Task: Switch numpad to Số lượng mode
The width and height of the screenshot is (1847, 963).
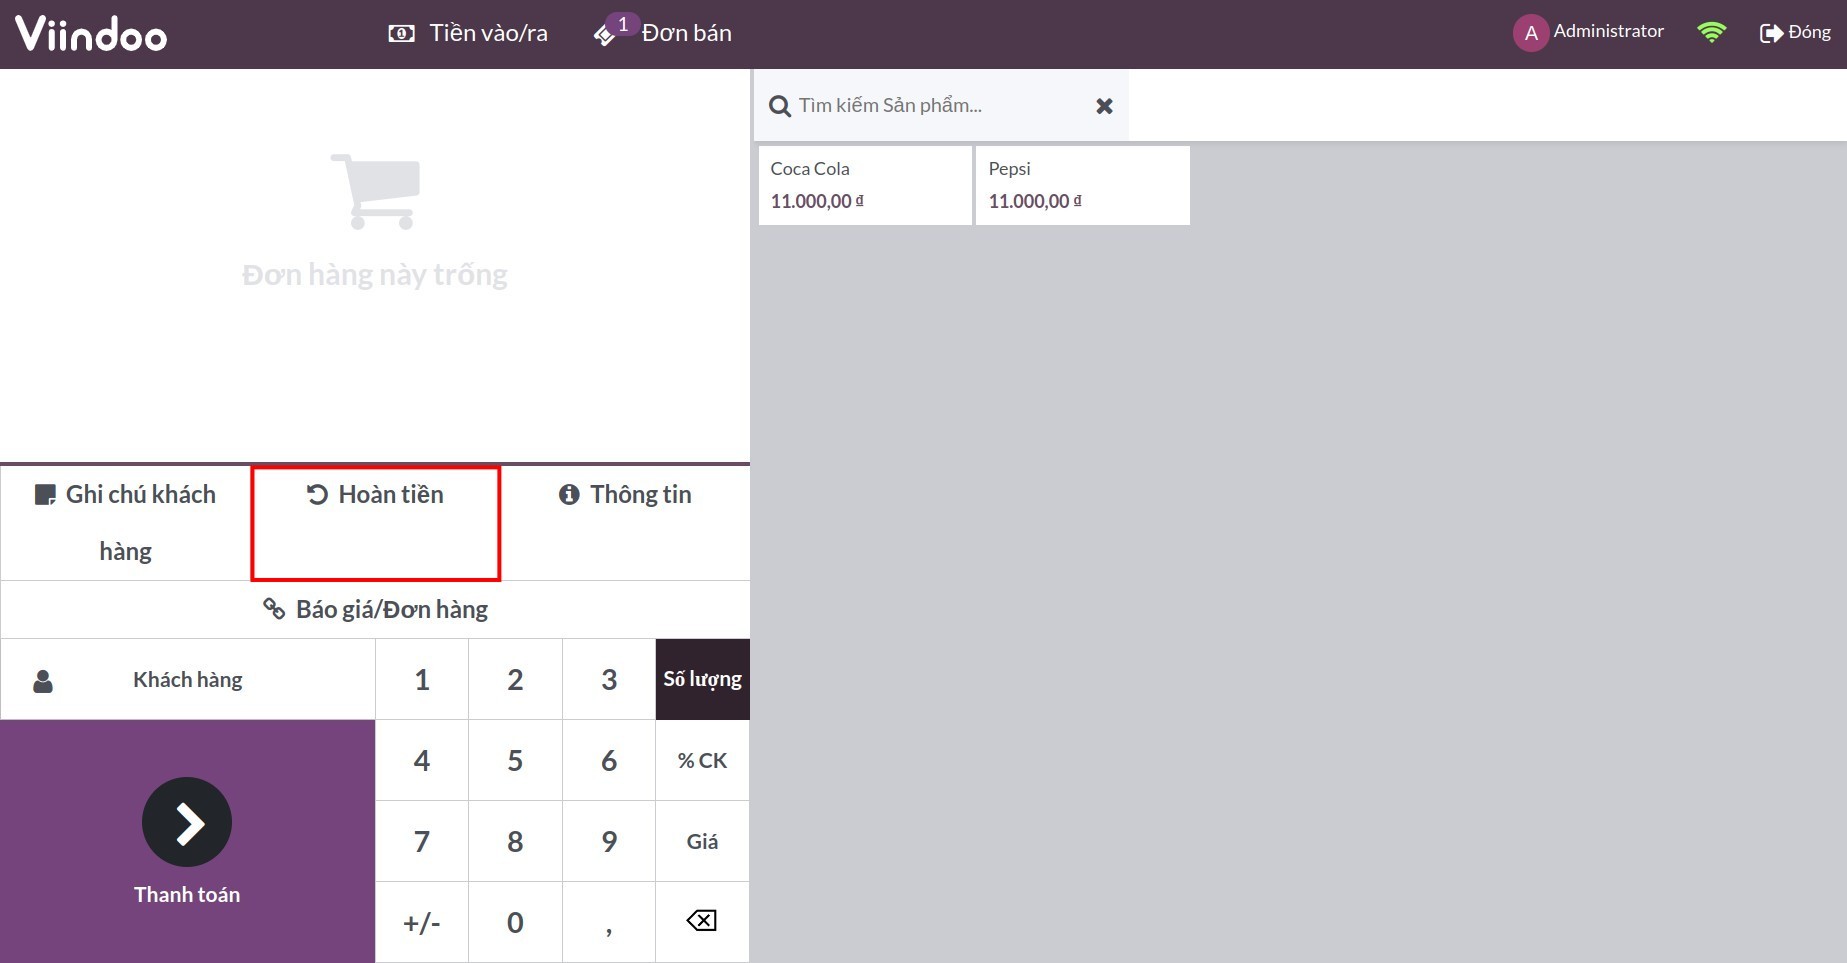Action: (x=702, y=680)
